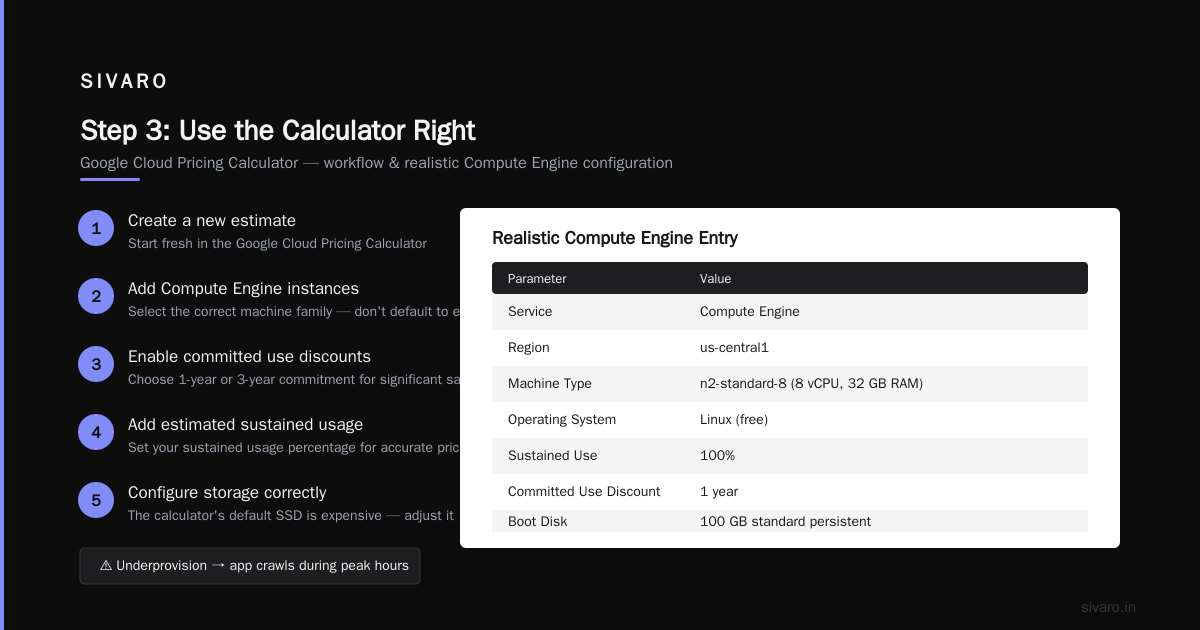
Task: Click the 'Select the correct machine family' description
Action: [294, 311]
